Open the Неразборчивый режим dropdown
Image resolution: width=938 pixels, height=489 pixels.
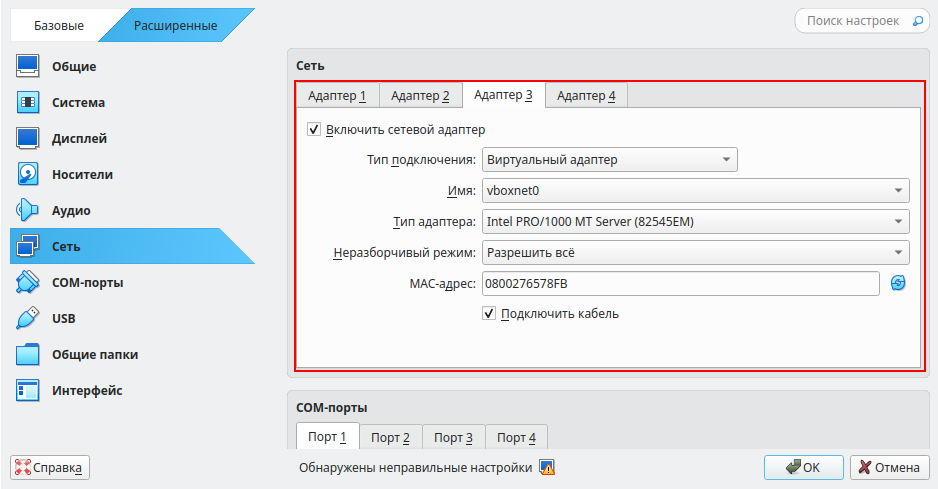tap(695, 253)
